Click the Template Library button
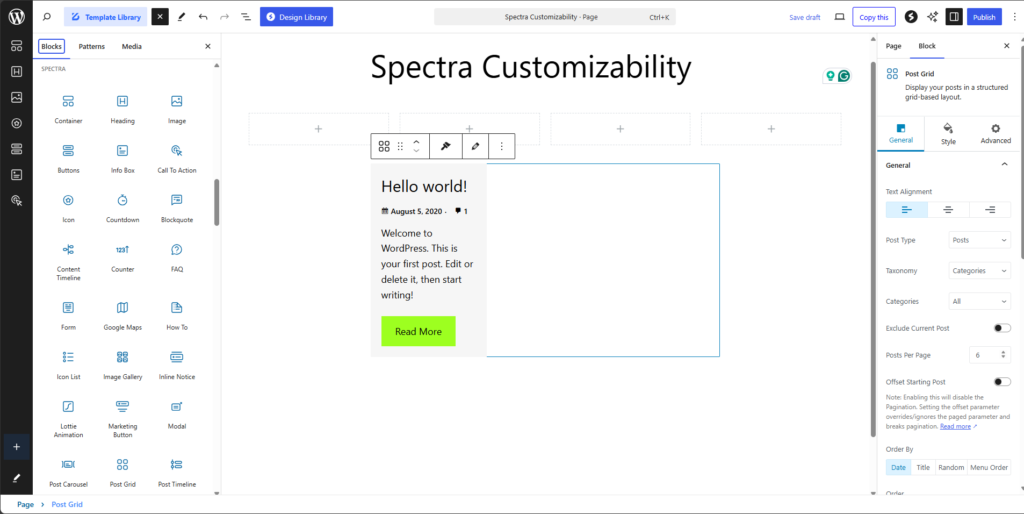The image size is (1024, 514). pyautogui.click(x=105, y=17)
